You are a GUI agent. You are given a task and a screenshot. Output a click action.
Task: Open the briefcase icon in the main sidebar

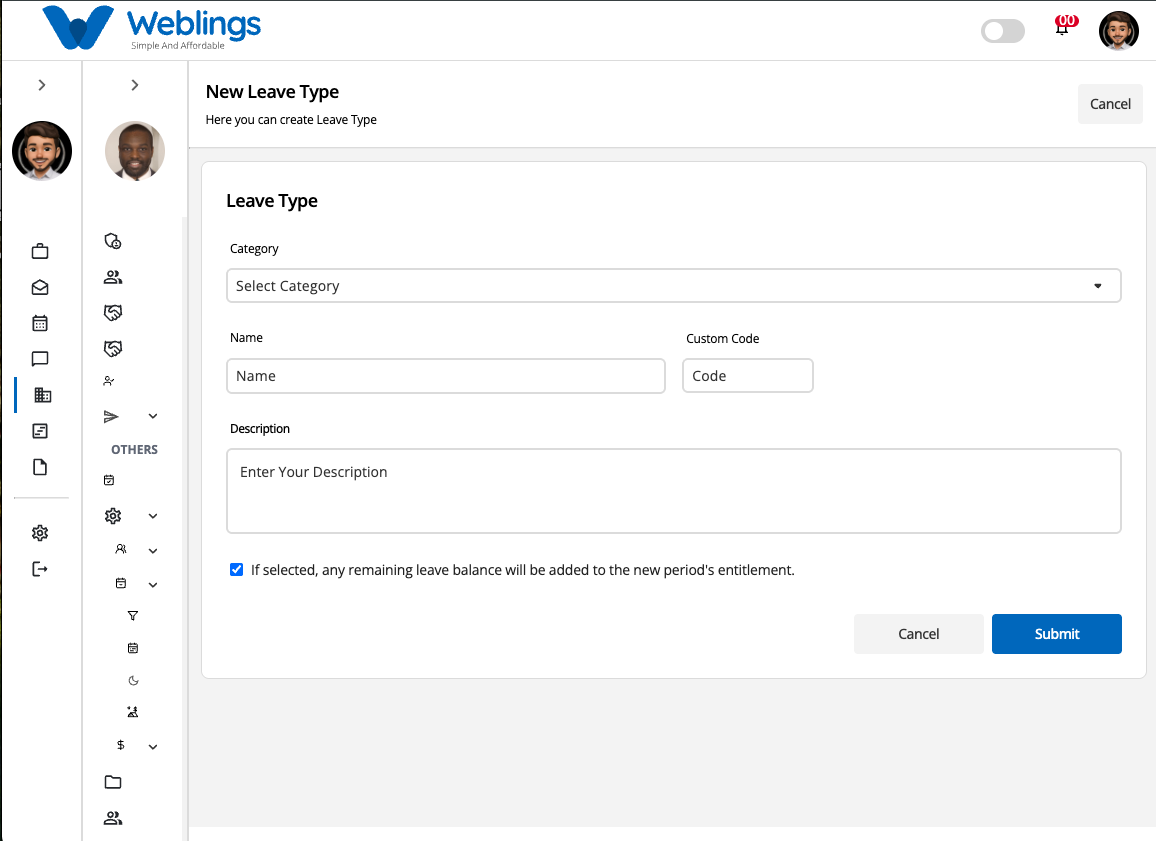coord(40,251)
